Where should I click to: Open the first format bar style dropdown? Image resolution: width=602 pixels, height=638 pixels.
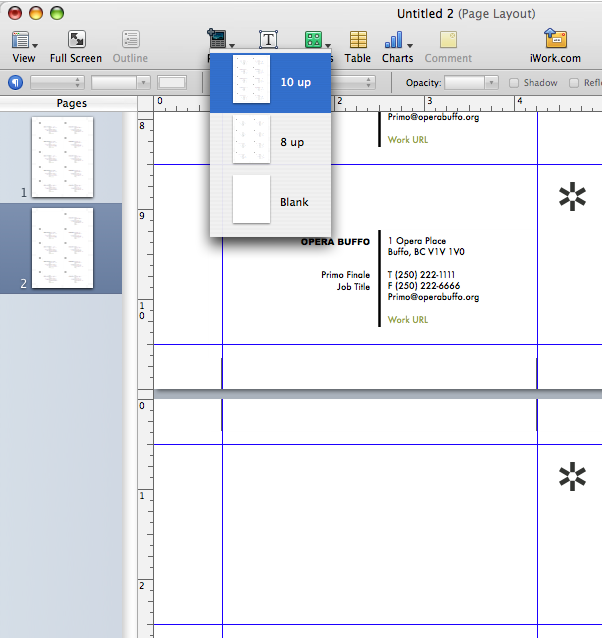tap(57, 82)
